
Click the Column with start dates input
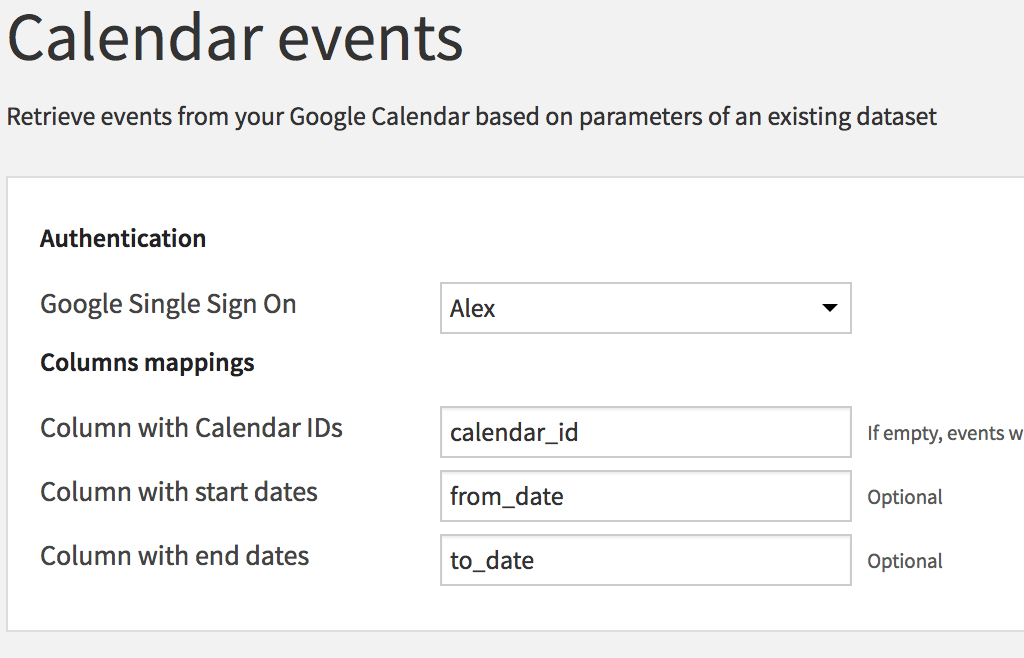coord(645,496)
